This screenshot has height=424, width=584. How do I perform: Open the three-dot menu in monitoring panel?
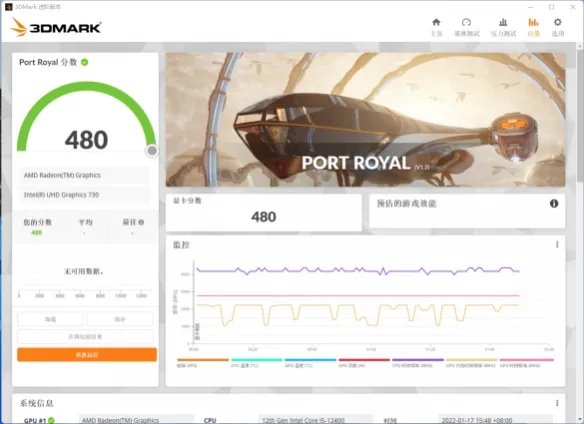pyautogui.click(x=557, y=244)
